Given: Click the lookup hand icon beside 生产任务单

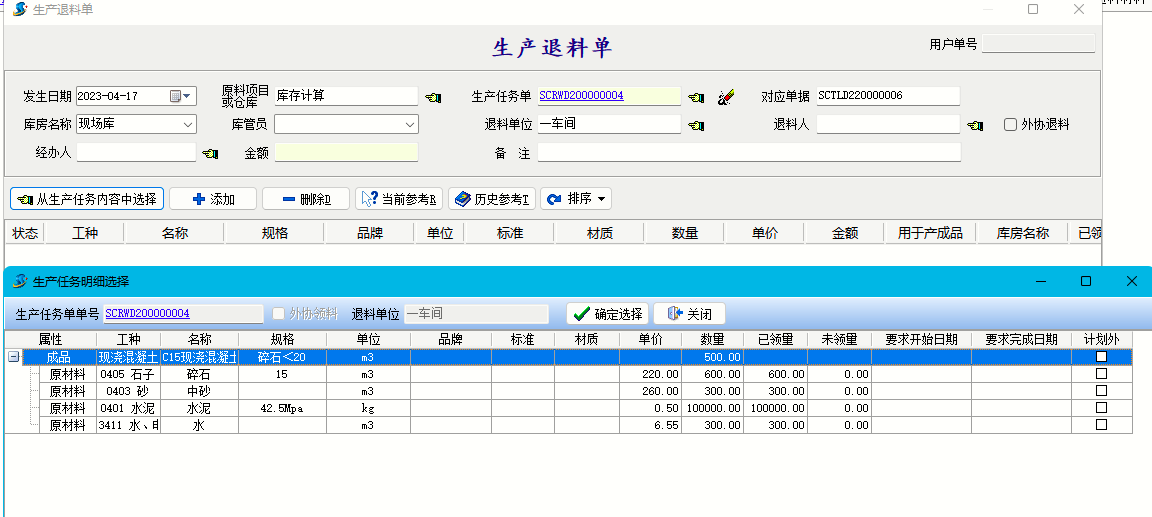Looking at the screenshot, I should click(x=696, y=97).
